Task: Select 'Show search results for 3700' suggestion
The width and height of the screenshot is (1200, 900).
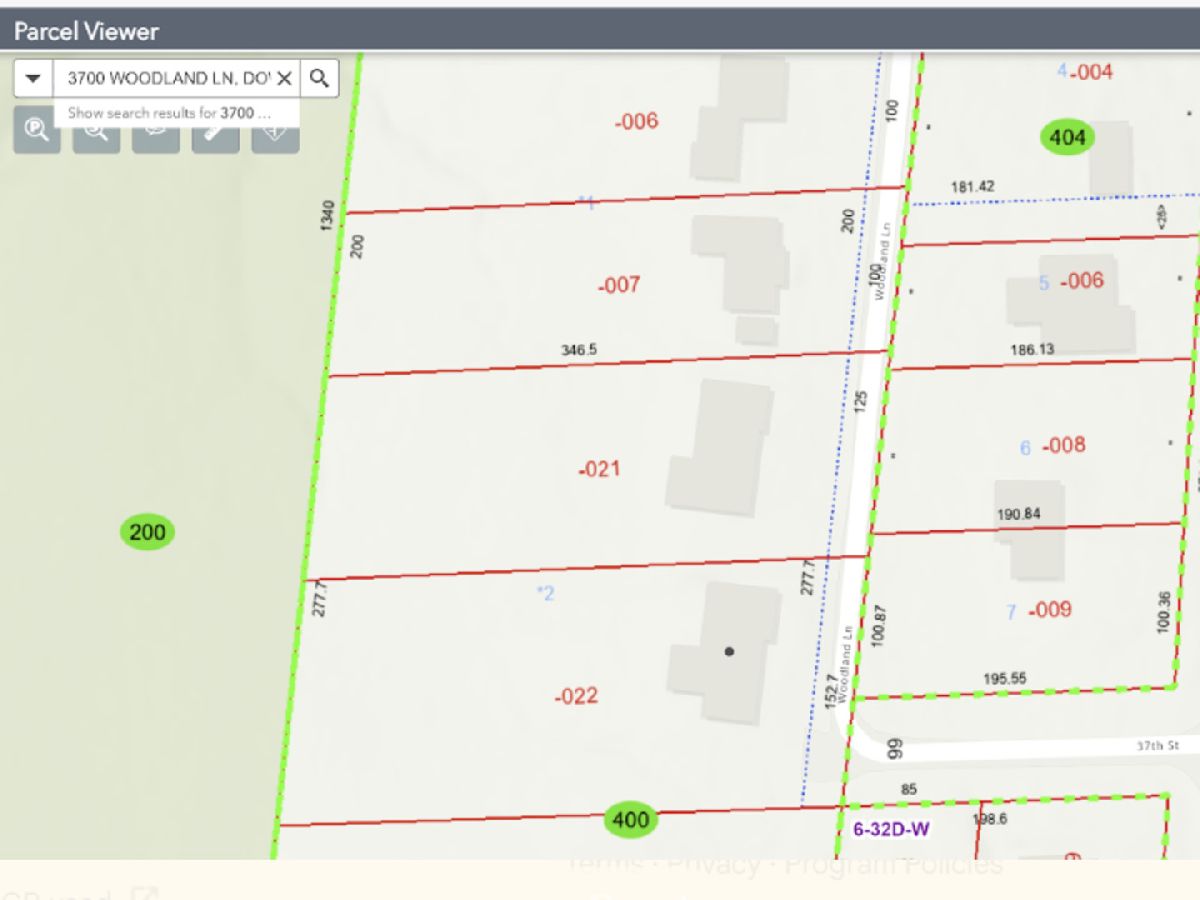Action: (x=170, y=113)
